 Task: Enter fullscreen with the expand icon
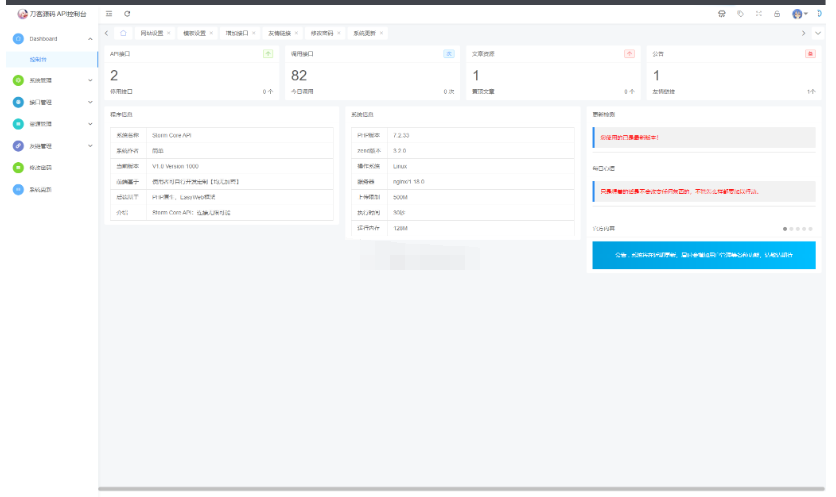pyautogui.click(x=759, y=14)
